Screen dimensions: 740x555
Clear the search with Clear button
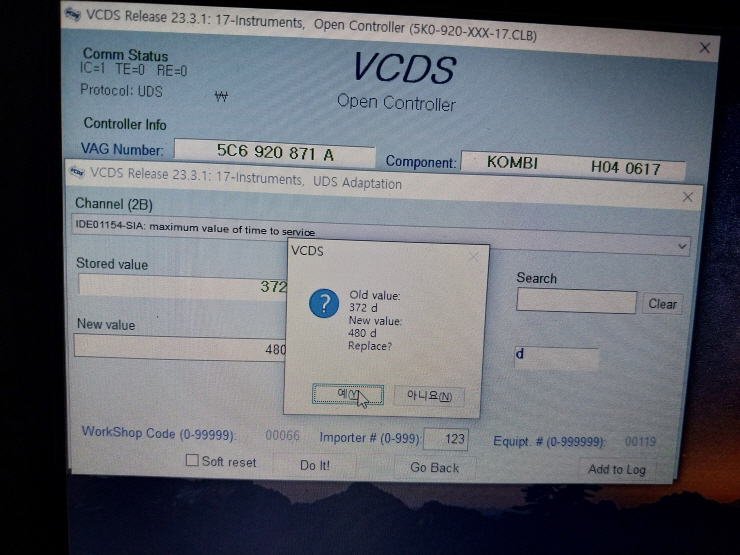click(x=662, y=304)
